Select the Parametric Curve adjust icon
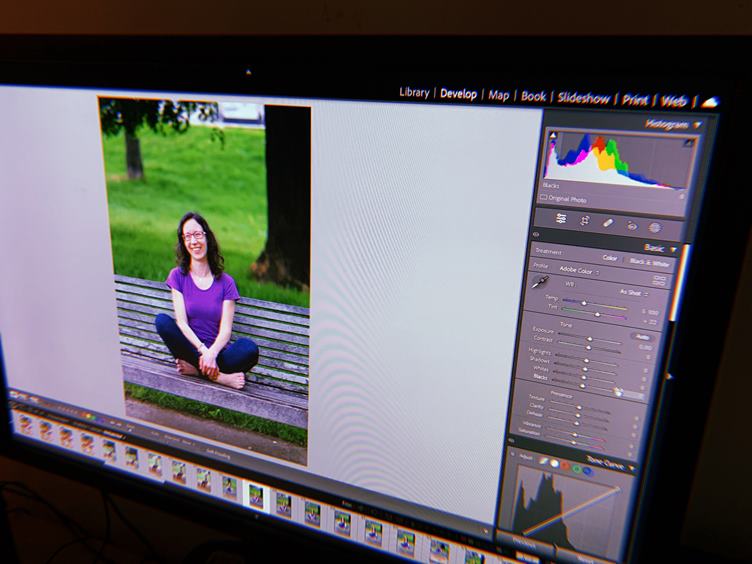Screen dimensions: 752x564 tap(543, 461)
